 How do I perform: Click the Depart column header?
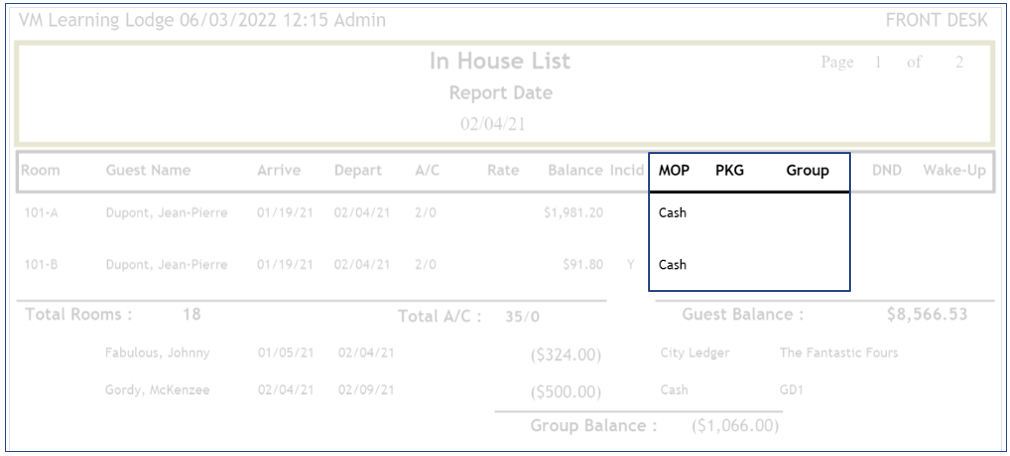coord(358,171)
